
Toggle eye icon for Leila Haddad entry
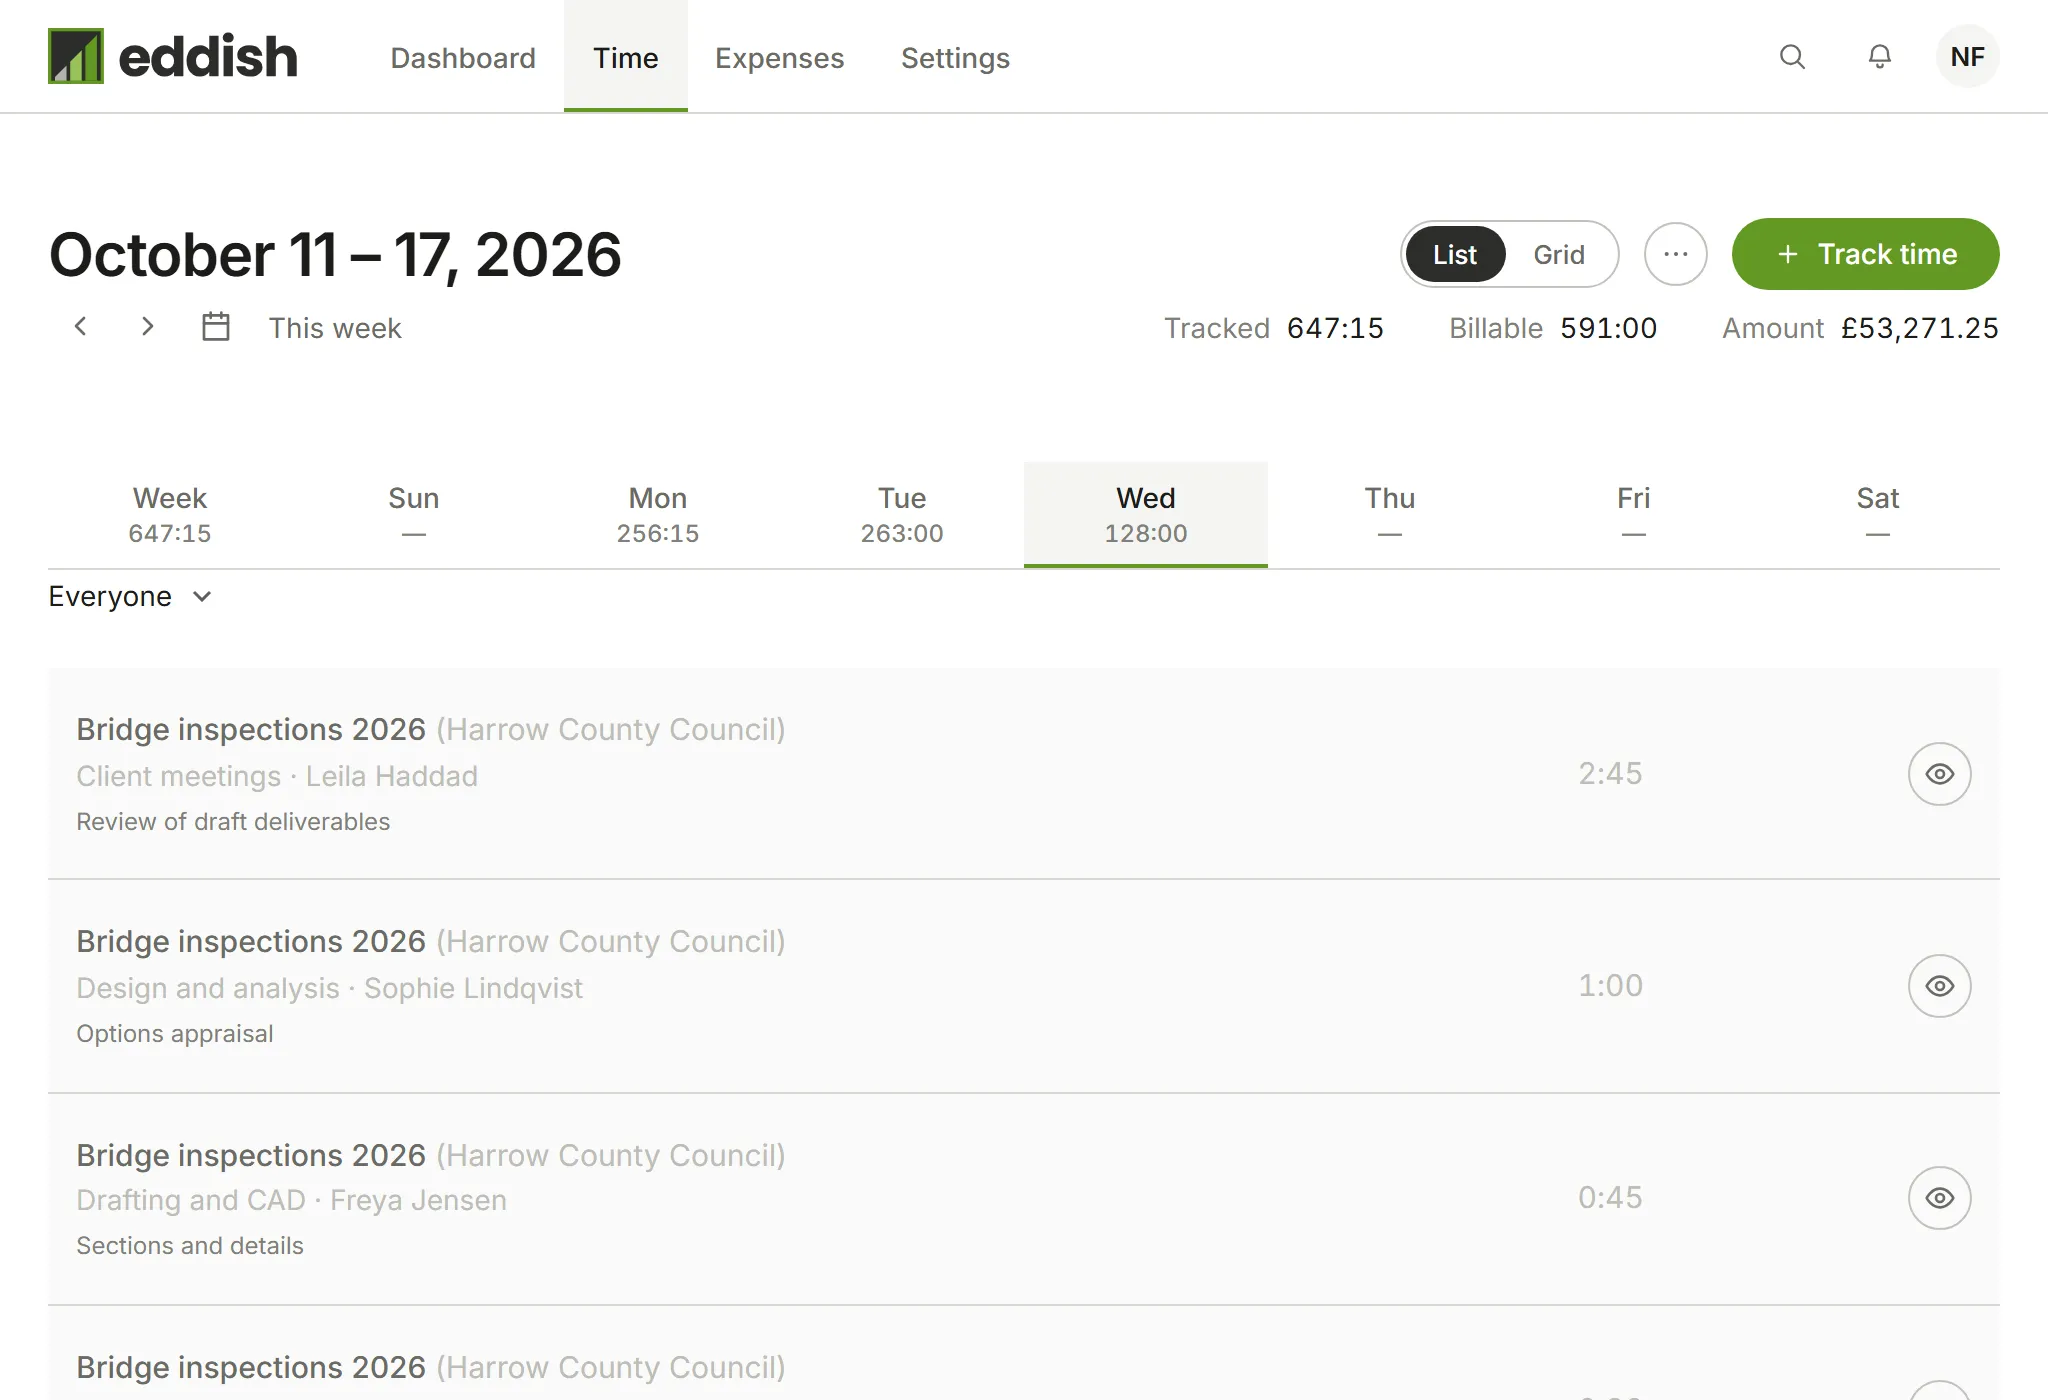coord(1939,774)
